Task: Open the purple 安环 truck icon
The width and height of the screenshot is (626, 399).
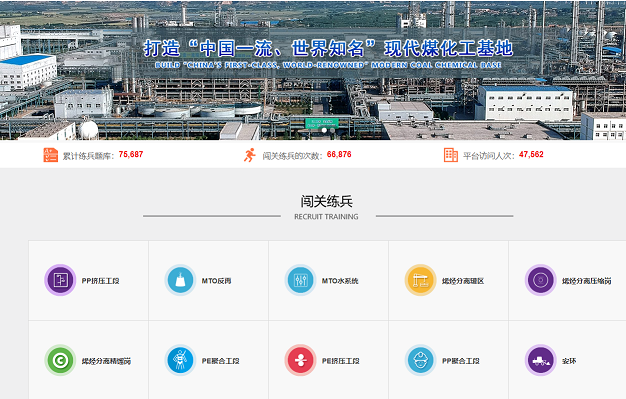Action: (541, 360)
